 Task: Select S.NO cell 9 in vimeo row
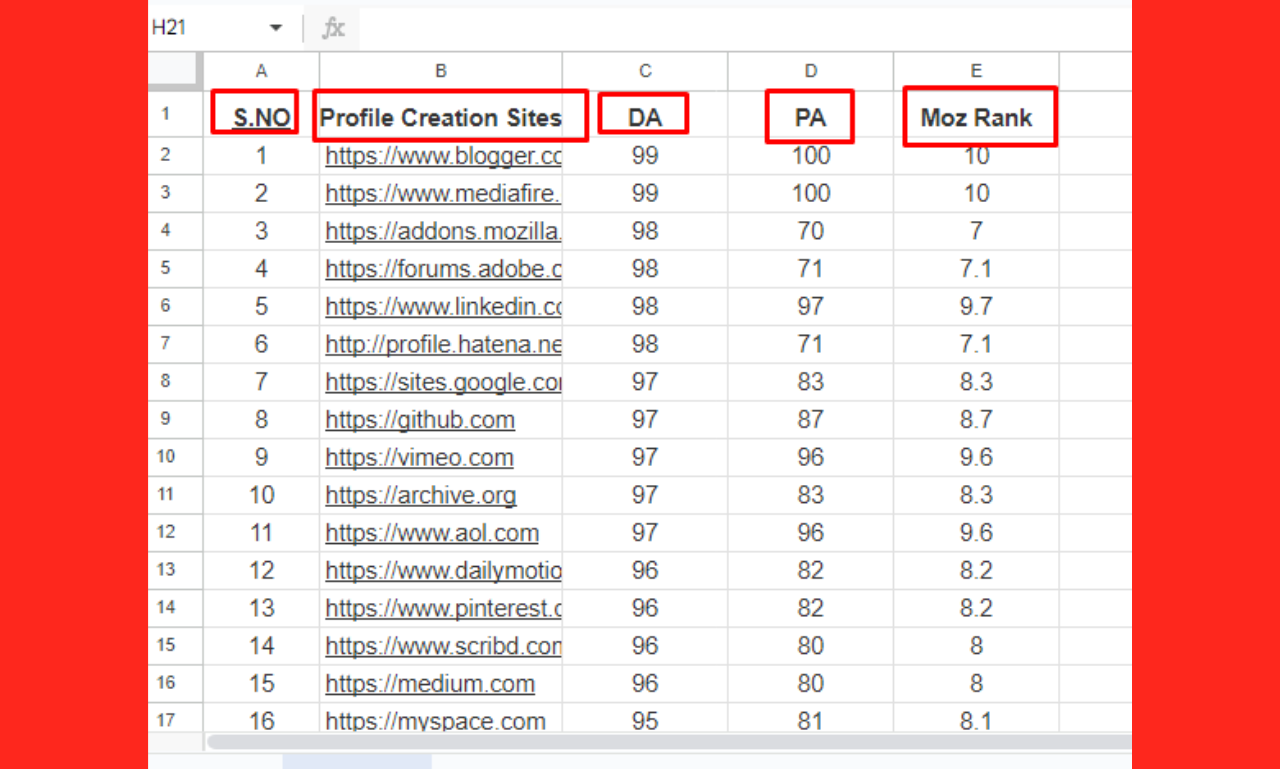click(x=262, y=458)
